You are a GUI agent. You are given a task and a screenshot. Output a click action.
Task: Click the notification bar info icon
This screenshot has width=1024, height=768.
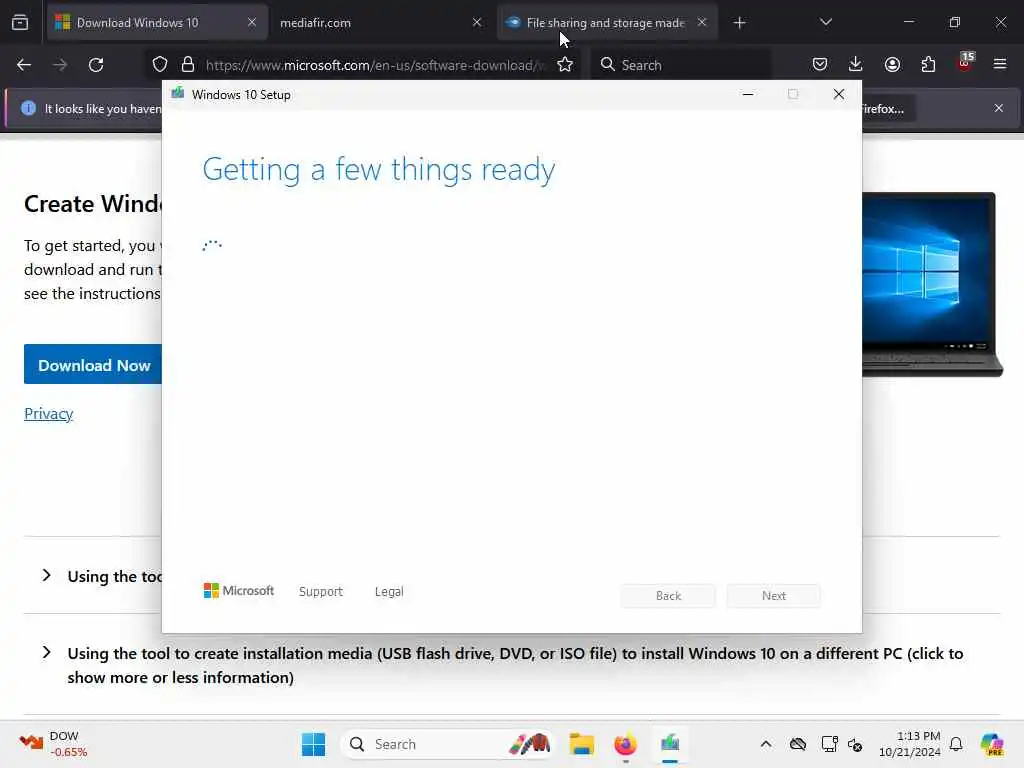point(28,108)
